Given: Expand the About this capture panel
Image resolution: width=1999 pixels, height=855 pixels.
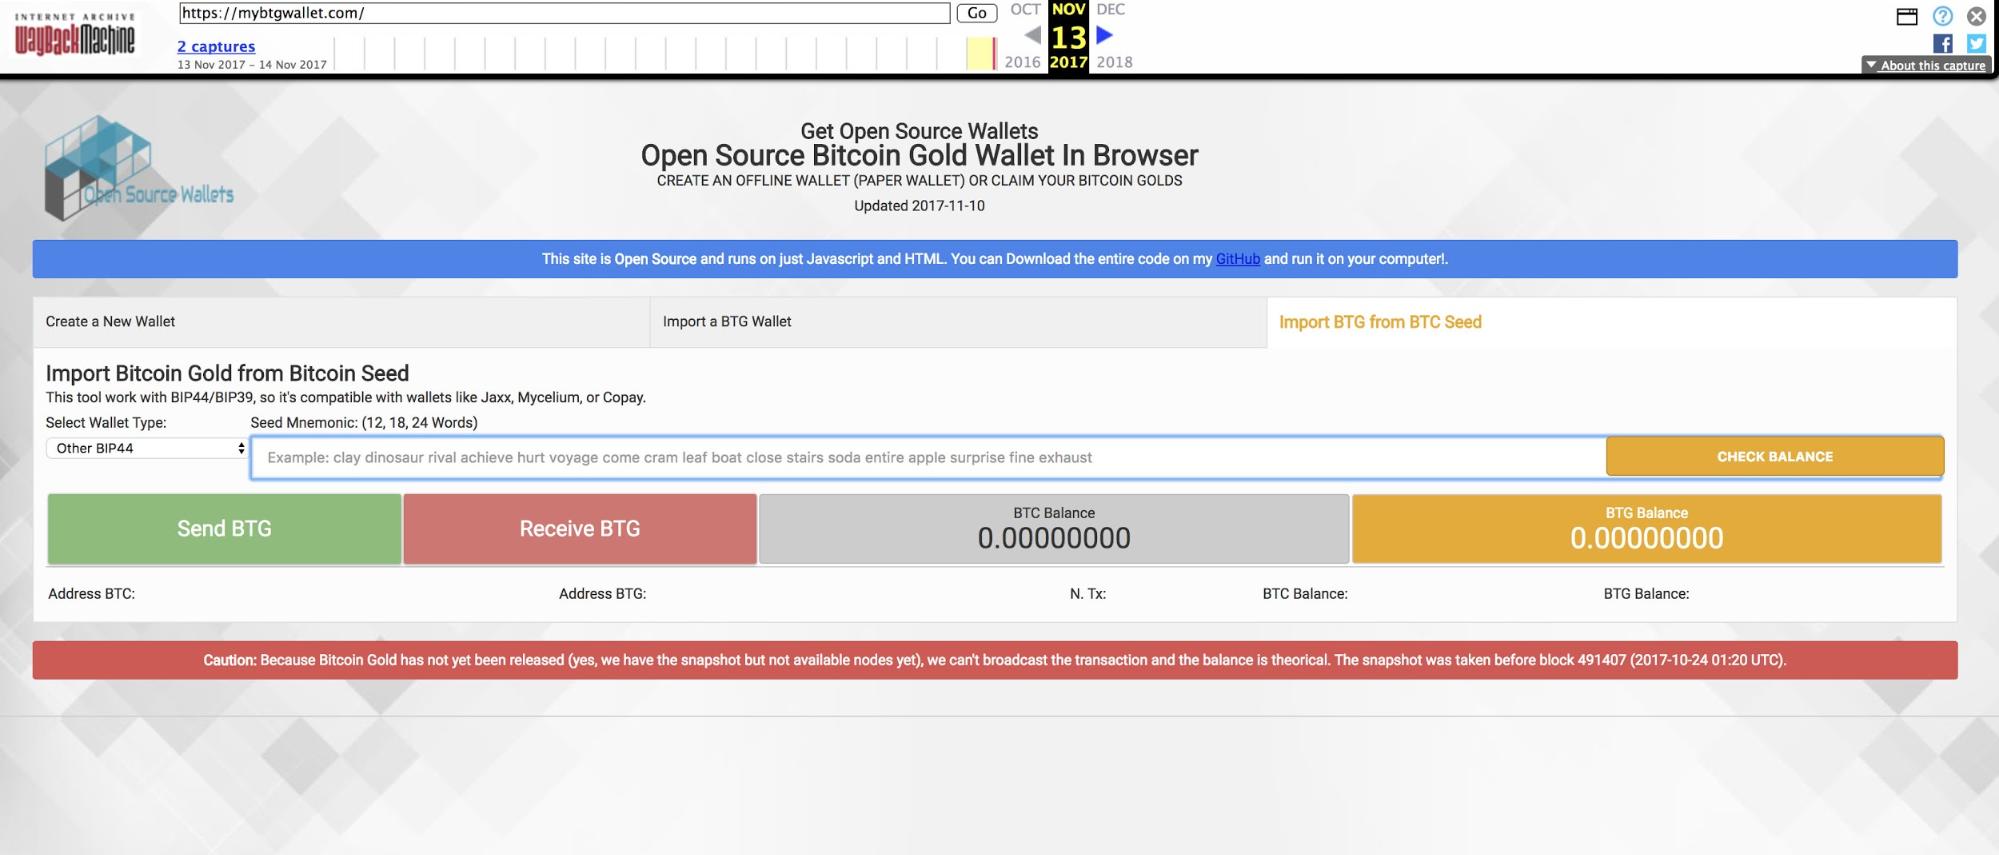Looking at the screenshot, I should [x=1925, y=65].
